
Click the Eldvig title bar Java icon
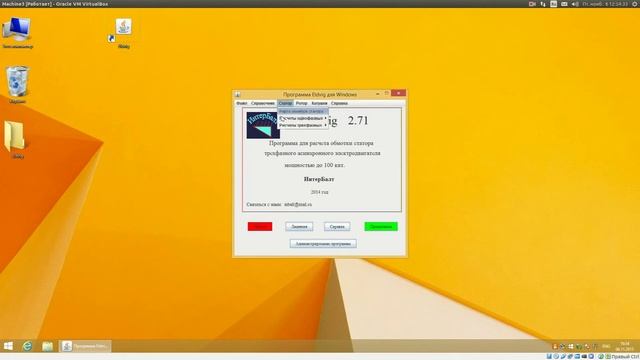(238, 94)
